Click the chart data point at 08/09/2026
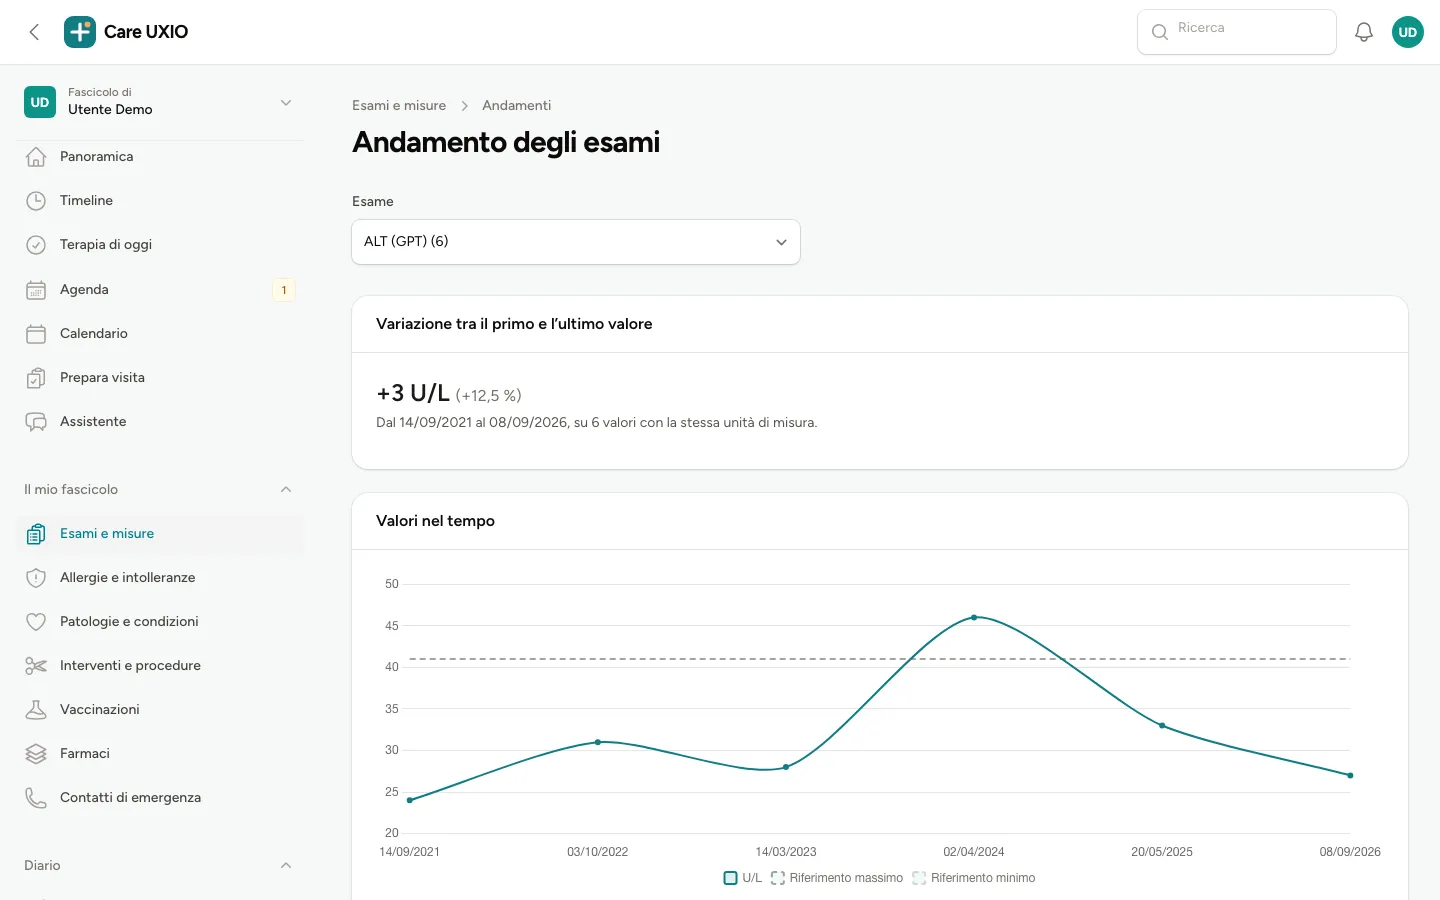The image size is (1440, 900). tap(1350, 775)
